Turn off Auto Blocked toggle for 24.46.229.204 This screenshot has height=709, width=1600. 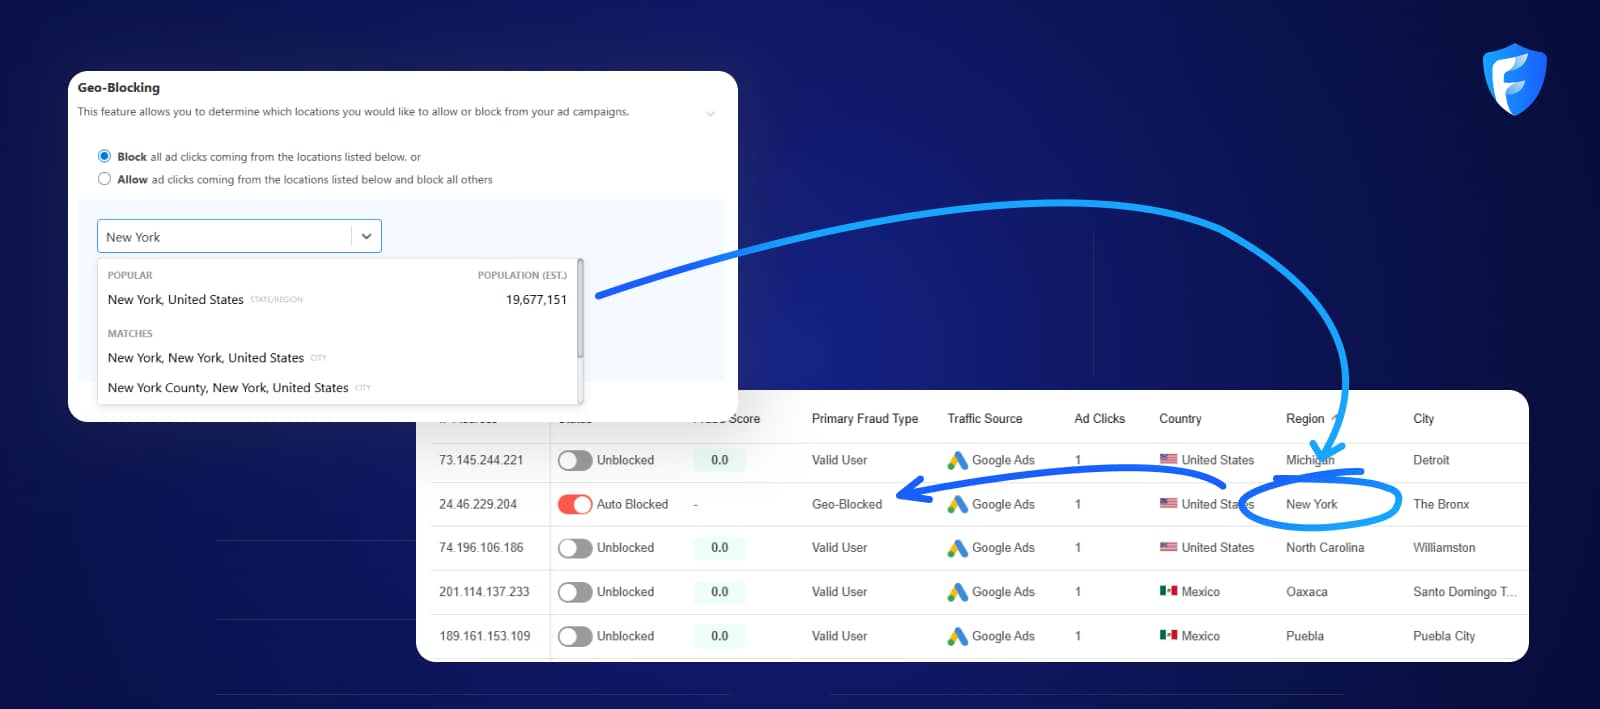575,504
